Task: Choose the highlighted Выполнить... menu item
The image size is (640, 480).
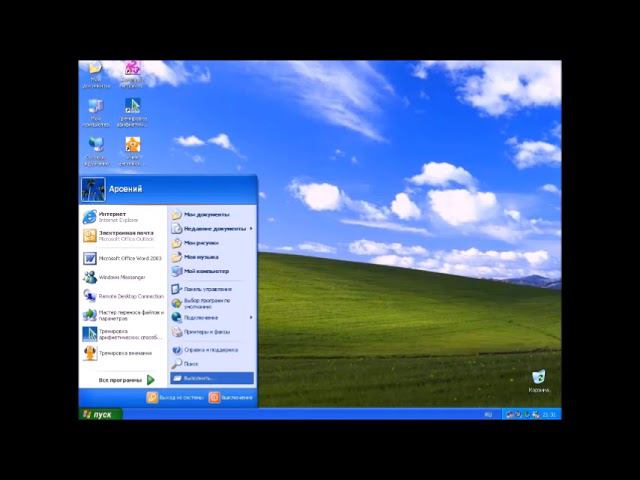Action: click(x=212, y=378)
